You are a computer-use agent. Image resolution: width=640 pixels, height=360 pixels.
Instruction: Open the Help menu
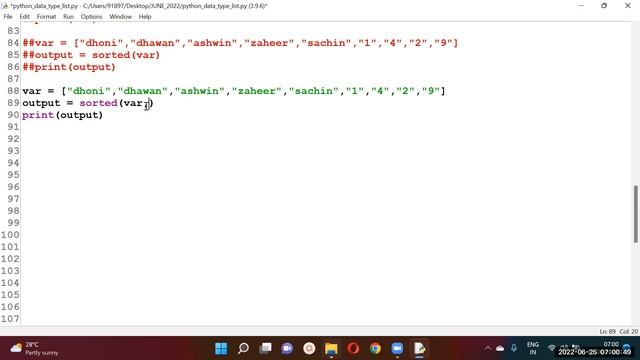coord(145,17)
